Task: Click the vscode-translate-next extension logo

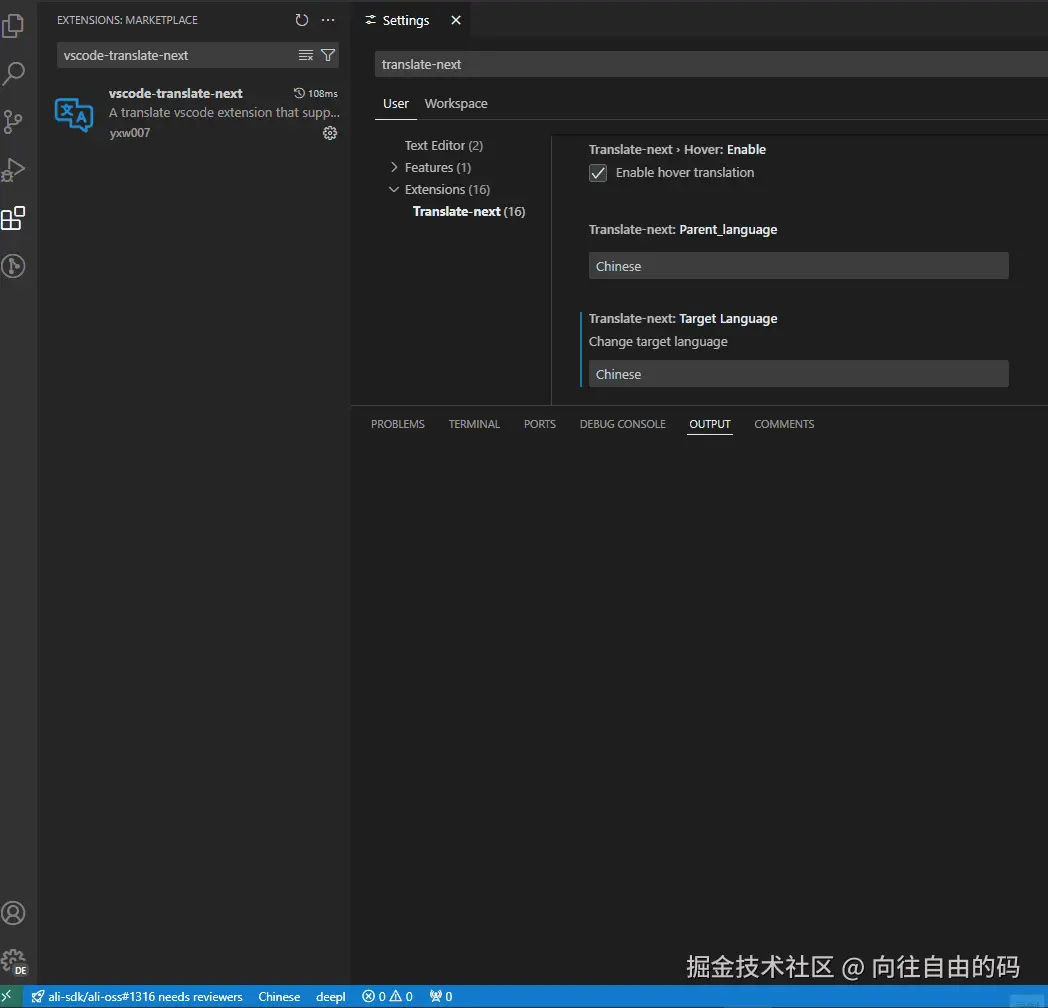Action: [x=74, y=115]
